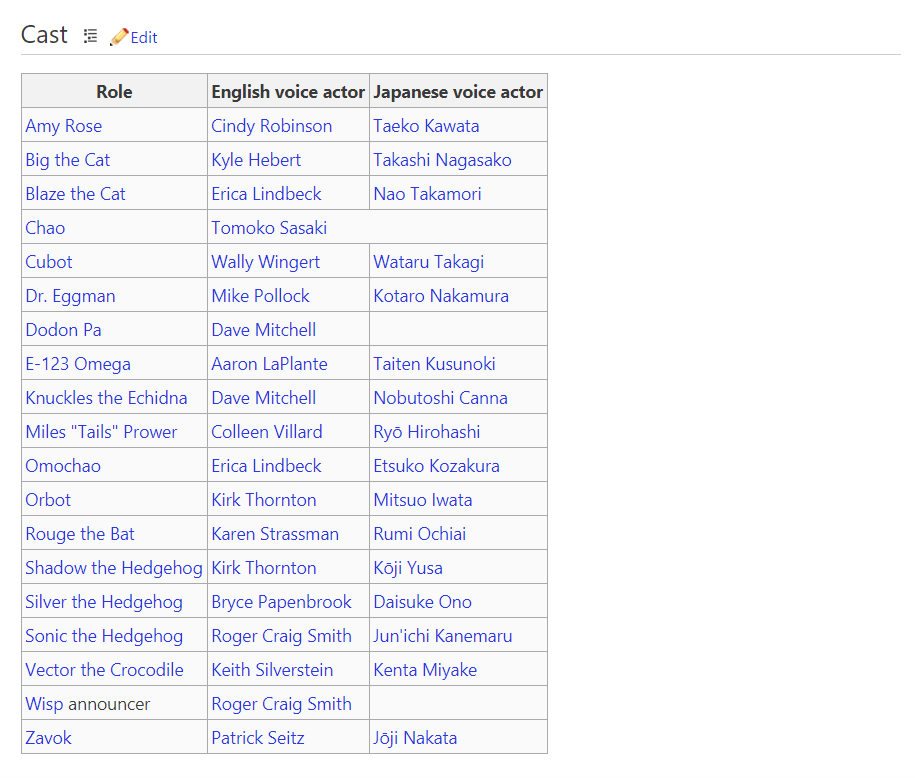
Task: Open the Patrick Seitz link
Action: 257,738
